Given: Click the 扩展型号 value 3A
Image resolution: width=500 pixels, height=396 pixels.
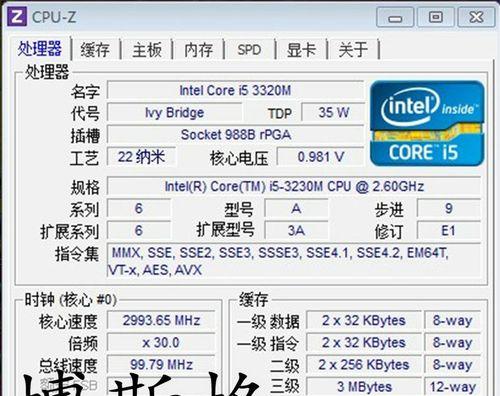Looking at the screenshot, I should click(296, 231).
